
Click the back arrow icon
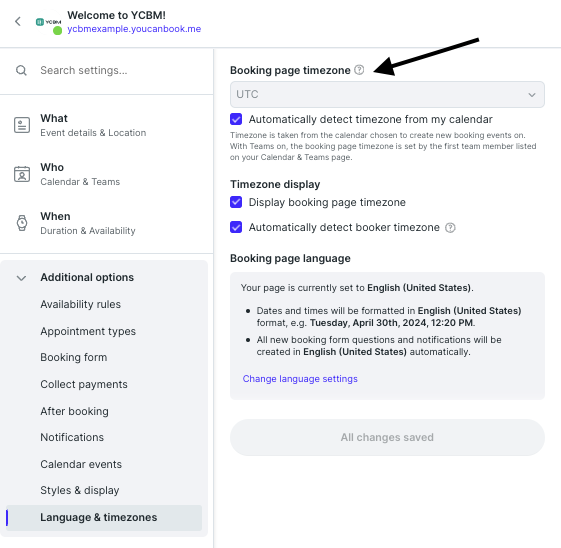tap(18, 21)
